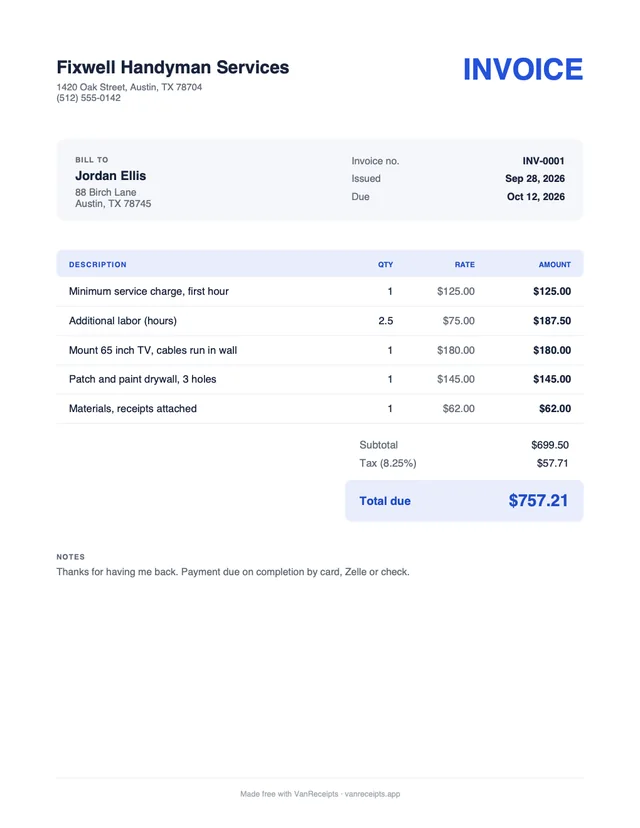The image size is (640, 828).
Task: Select 'Patch and paint drywall, 3 holes'
Action: point(143,379)
